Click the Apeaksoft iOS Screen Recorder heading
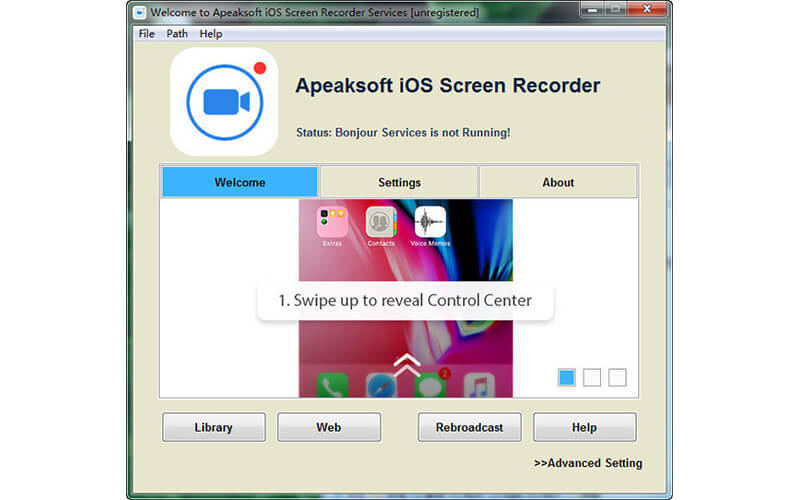This screenshot has width=800, height=500. pyautogui.click(x=447, y=86)
